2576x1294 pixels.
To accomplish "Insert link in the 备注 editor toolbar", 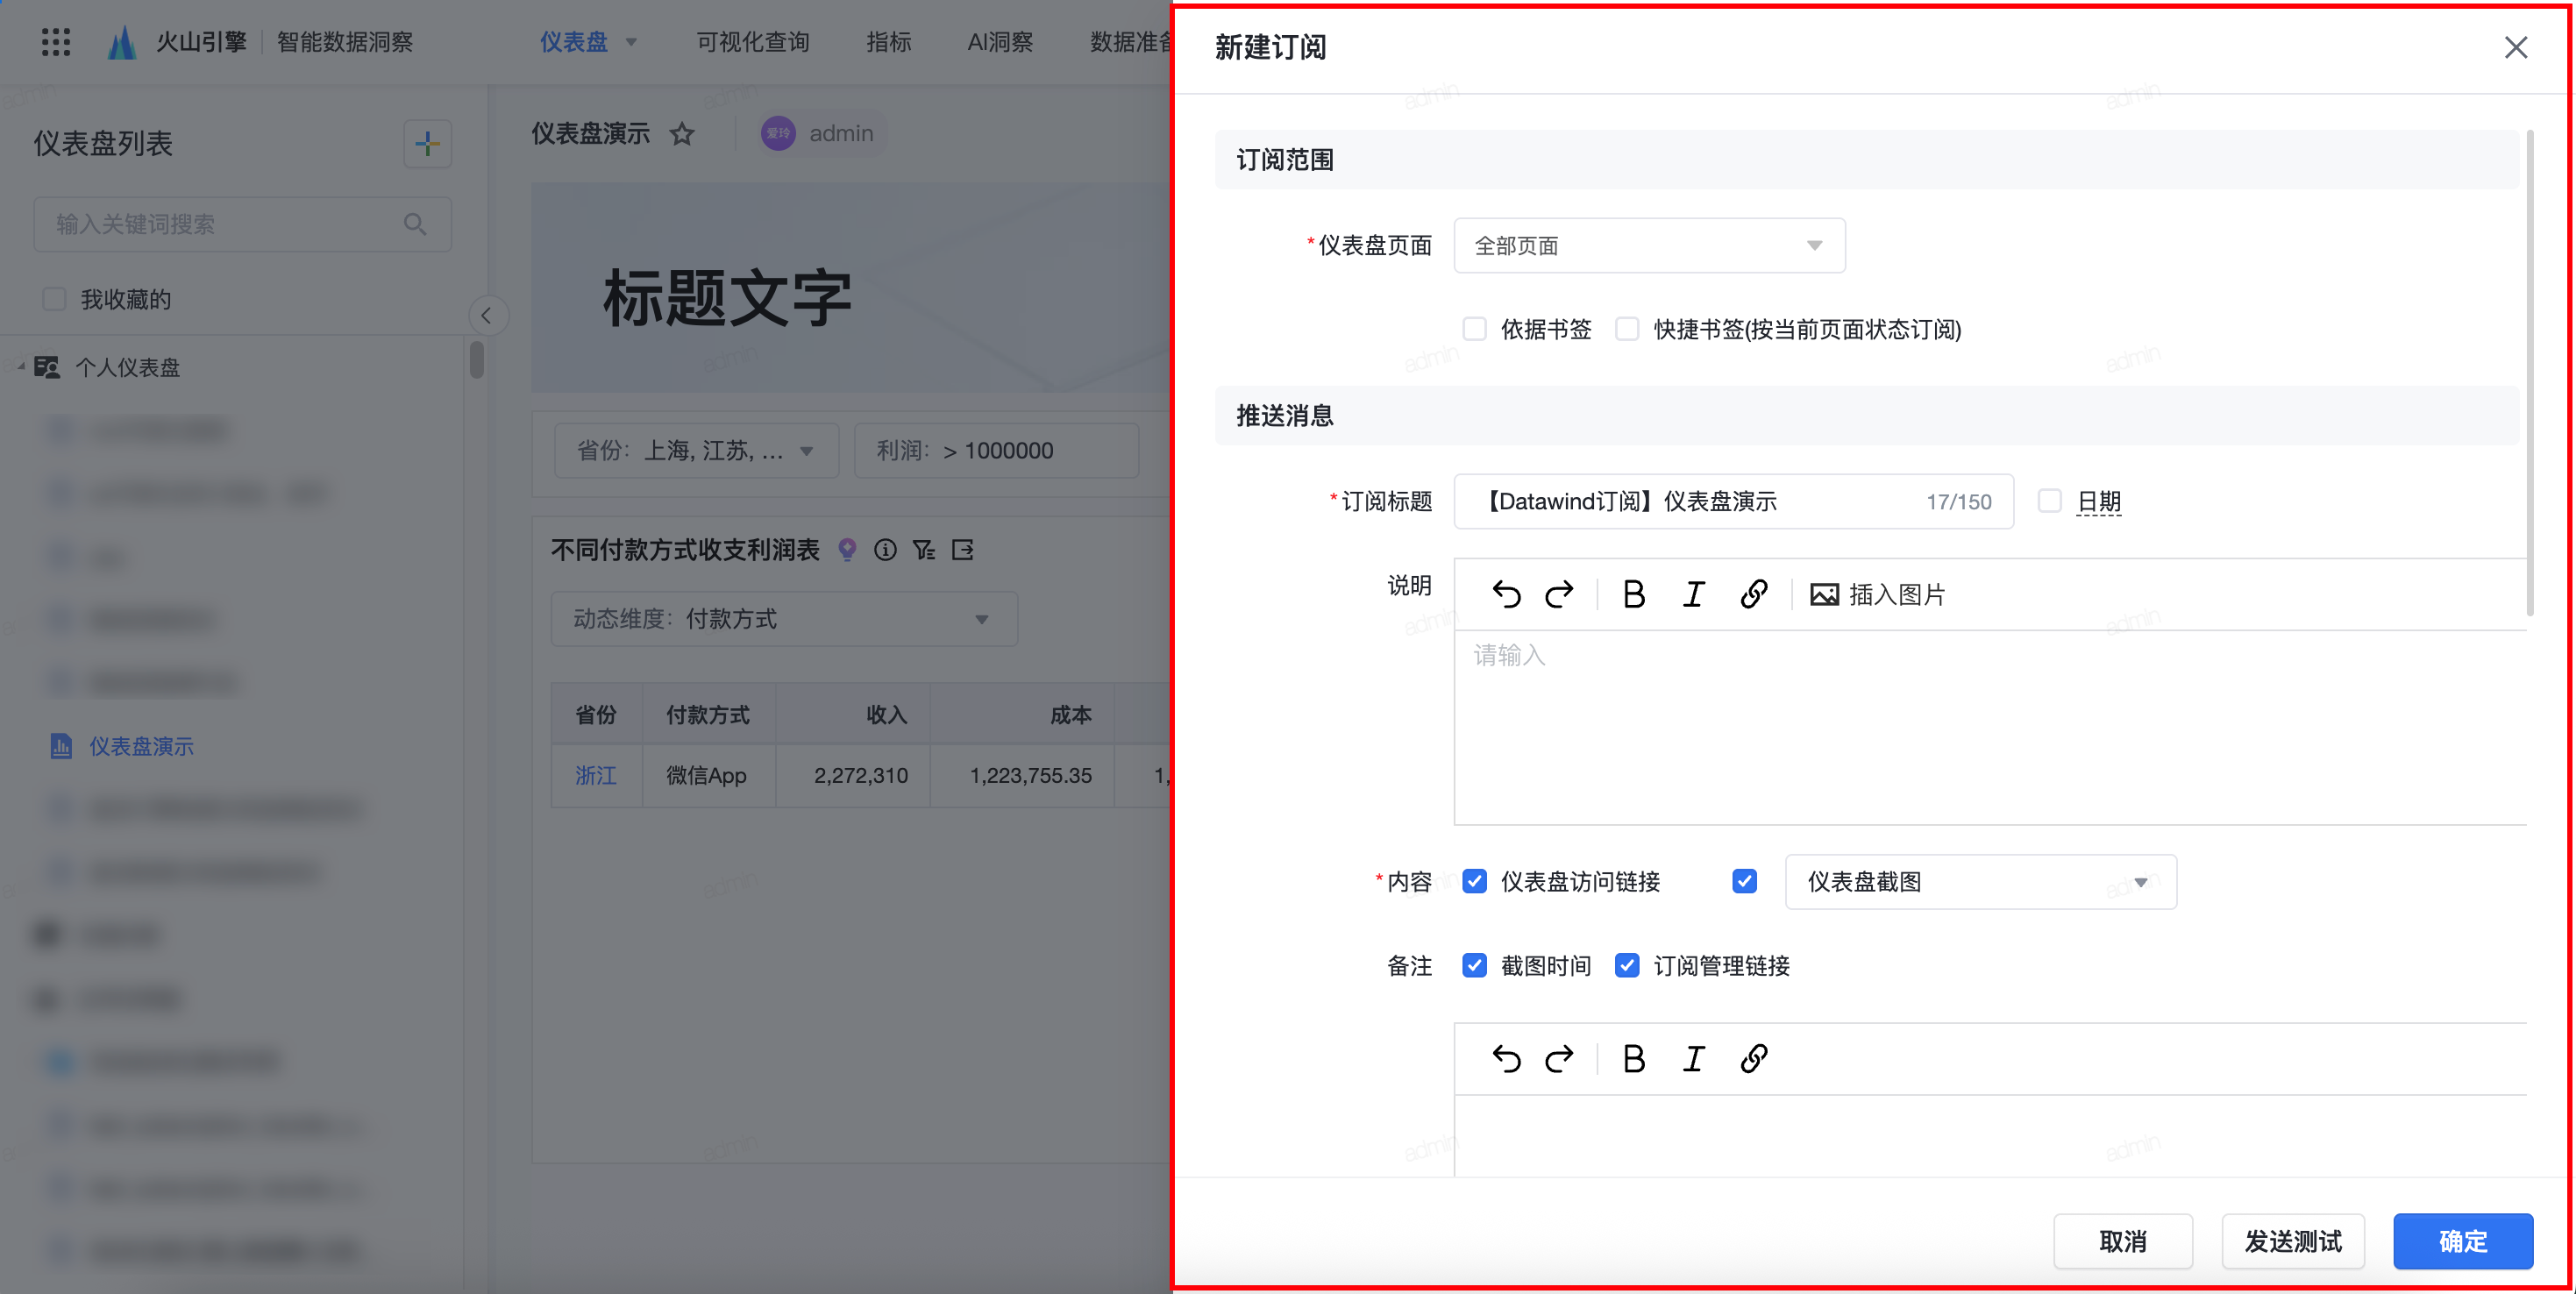I will coord(1753,1058).
